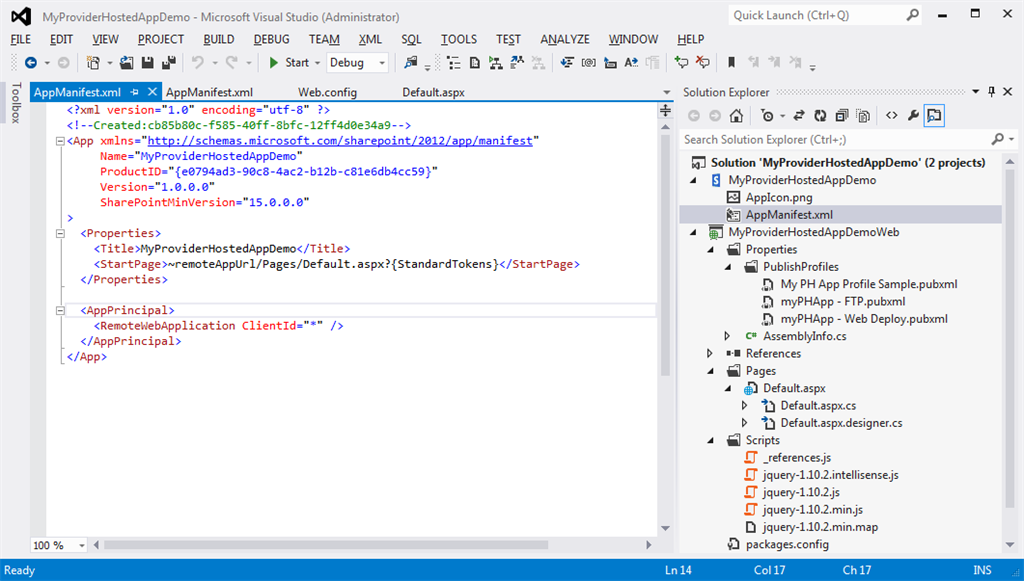Click Collapse All icon in Solution Explorer
Screen dimensions: 1024x581
click(x=841, y=116)
